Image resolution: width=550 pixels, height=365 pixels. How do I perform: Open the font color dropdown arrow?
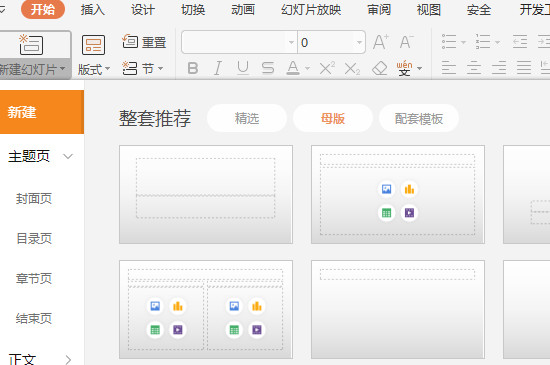[x=308, y=68]
